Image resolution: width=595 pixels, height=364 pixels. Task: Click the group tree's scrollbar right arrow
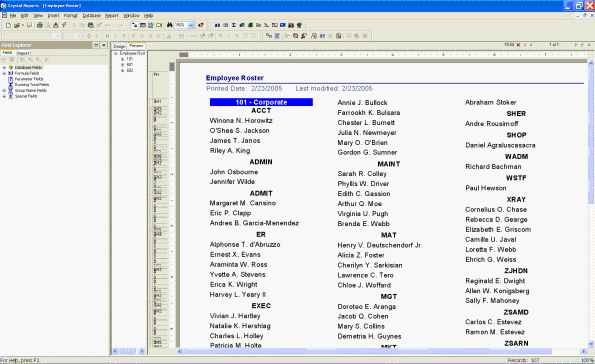point(142,351)
